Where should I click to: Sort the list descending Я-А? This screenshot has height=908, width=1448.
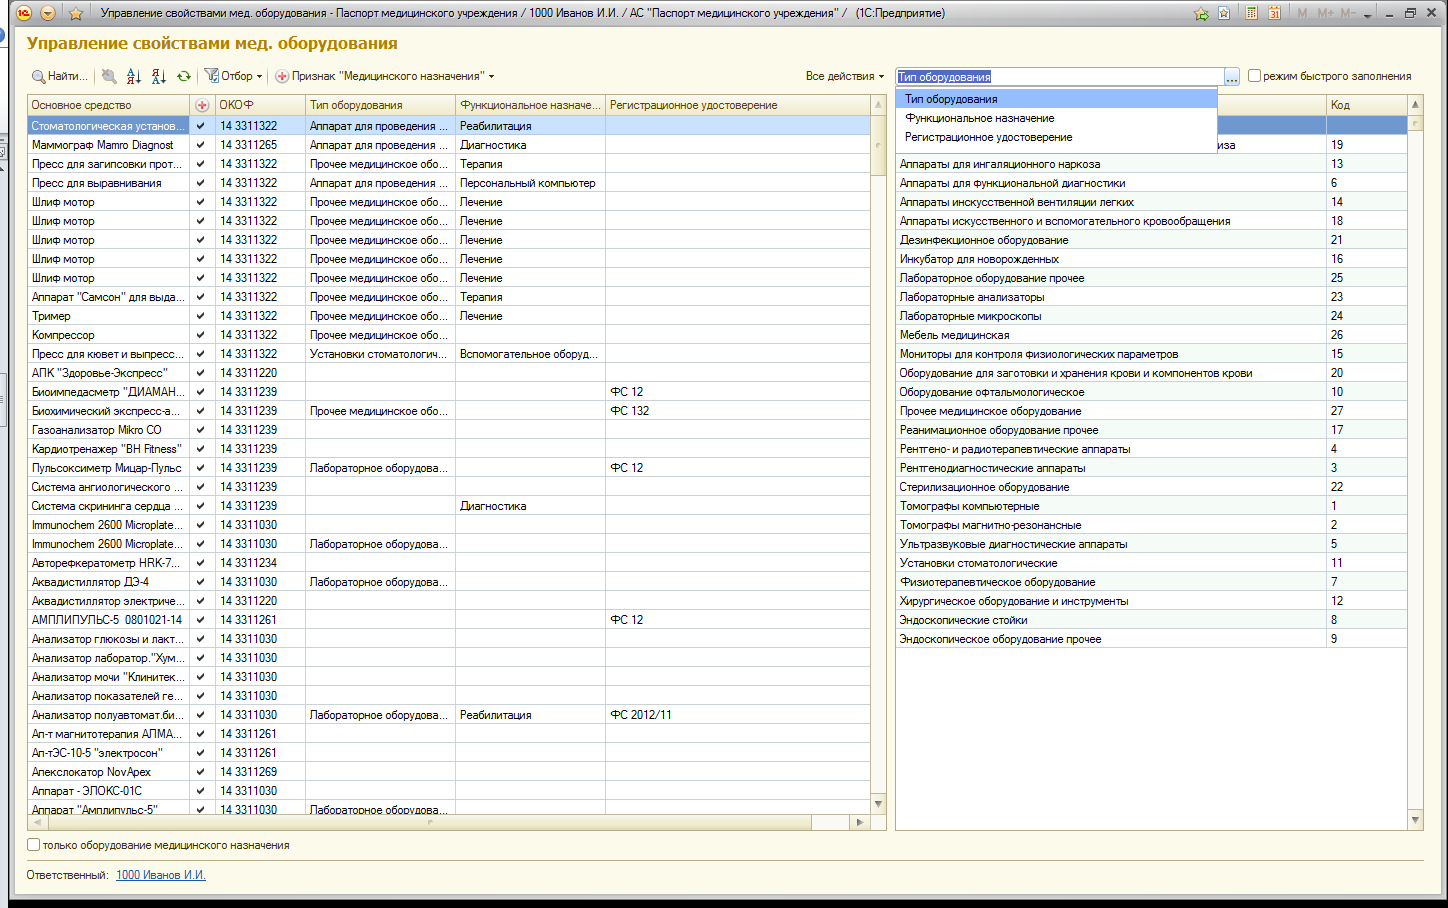pos(159,76)
